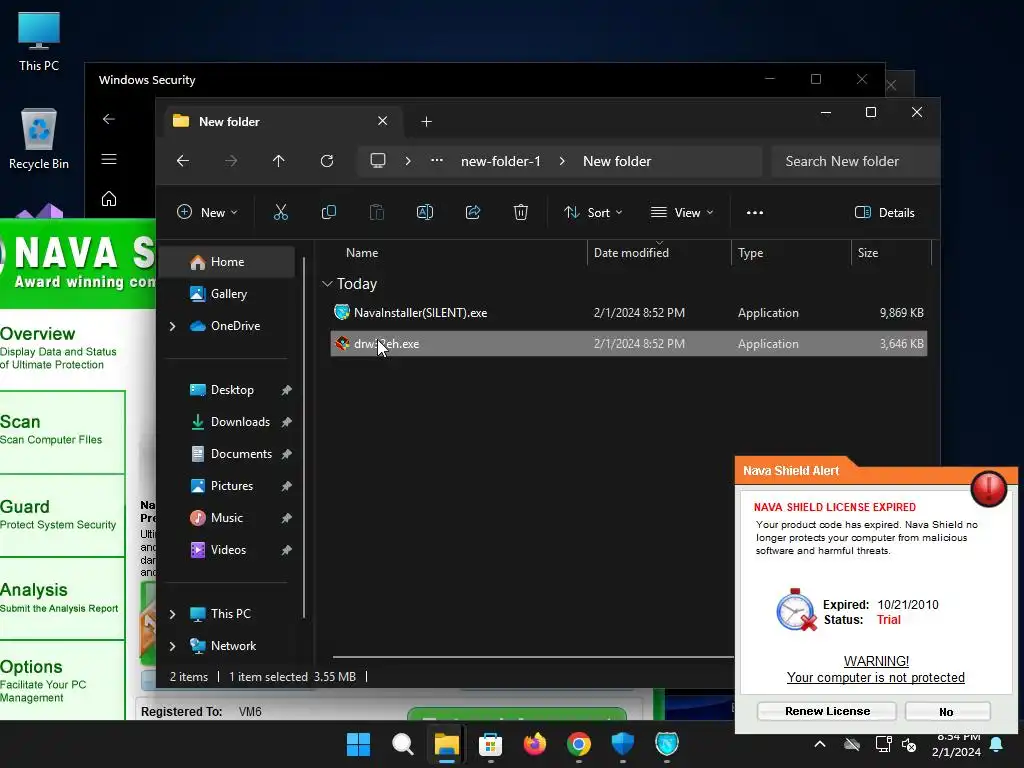Open Microsoft Store from taskbar
The image size is (1024, 768).
(x=490, y=744)
